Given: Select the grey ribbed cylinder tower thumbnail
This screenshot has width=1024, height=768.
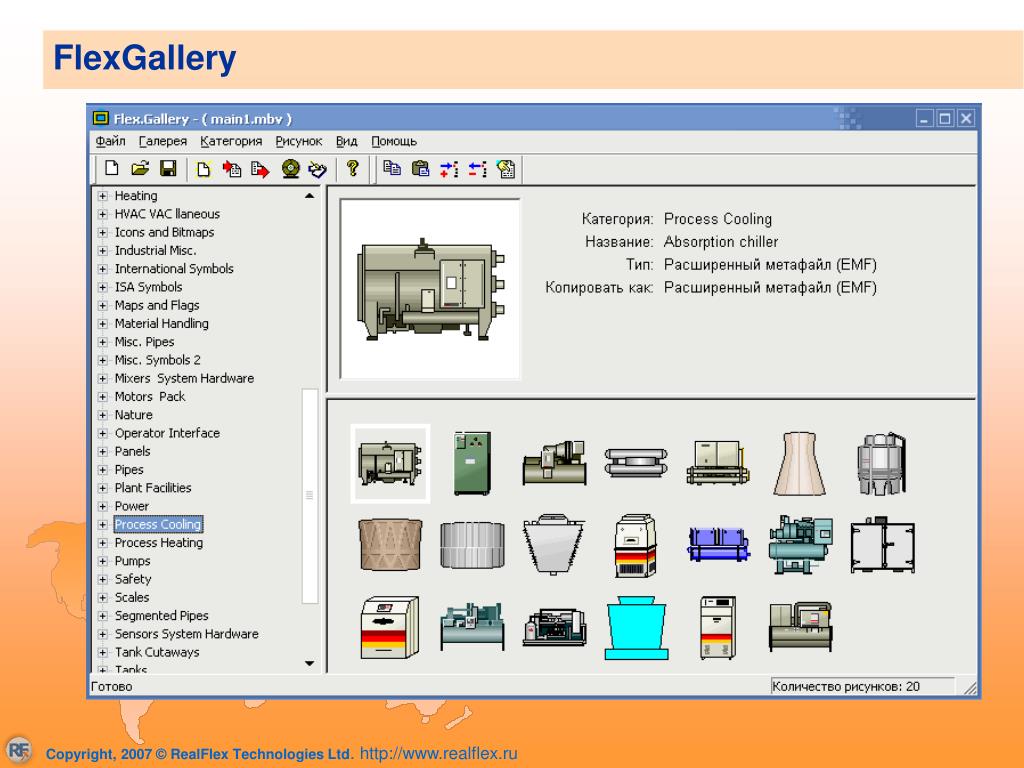Looking at the screenshot, I should tap(472, 545).
